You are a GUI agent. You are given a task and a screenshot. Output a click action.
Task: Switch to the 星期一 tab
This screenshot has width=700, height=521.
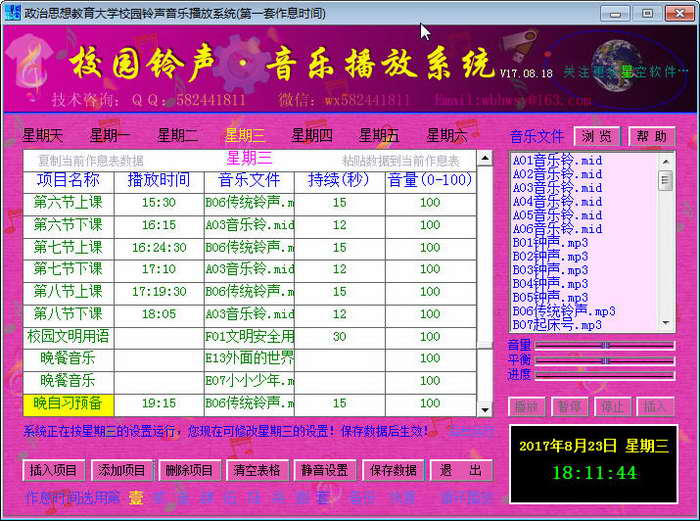tap(110, 135)
